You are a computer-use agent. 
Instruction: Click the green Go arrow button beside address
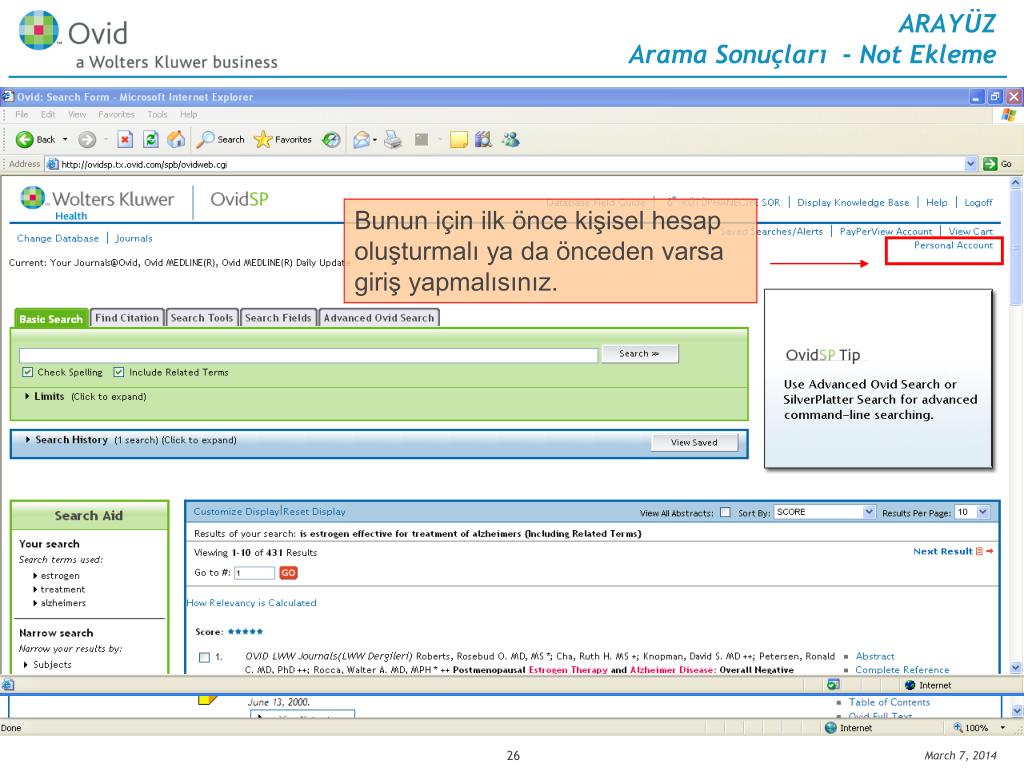click(x=990, y=164)
